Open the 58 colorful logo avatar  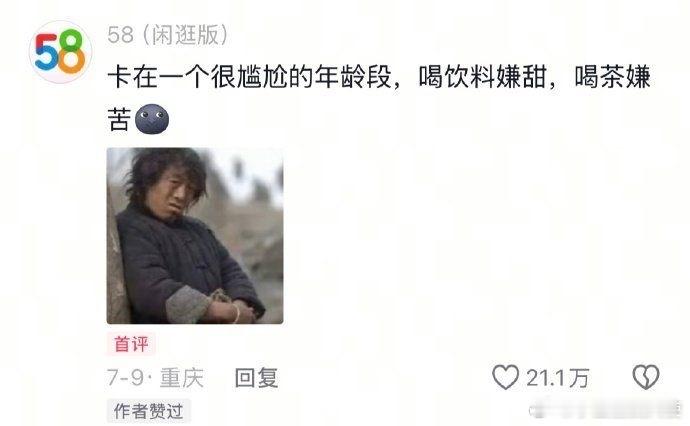click(60, 52)
